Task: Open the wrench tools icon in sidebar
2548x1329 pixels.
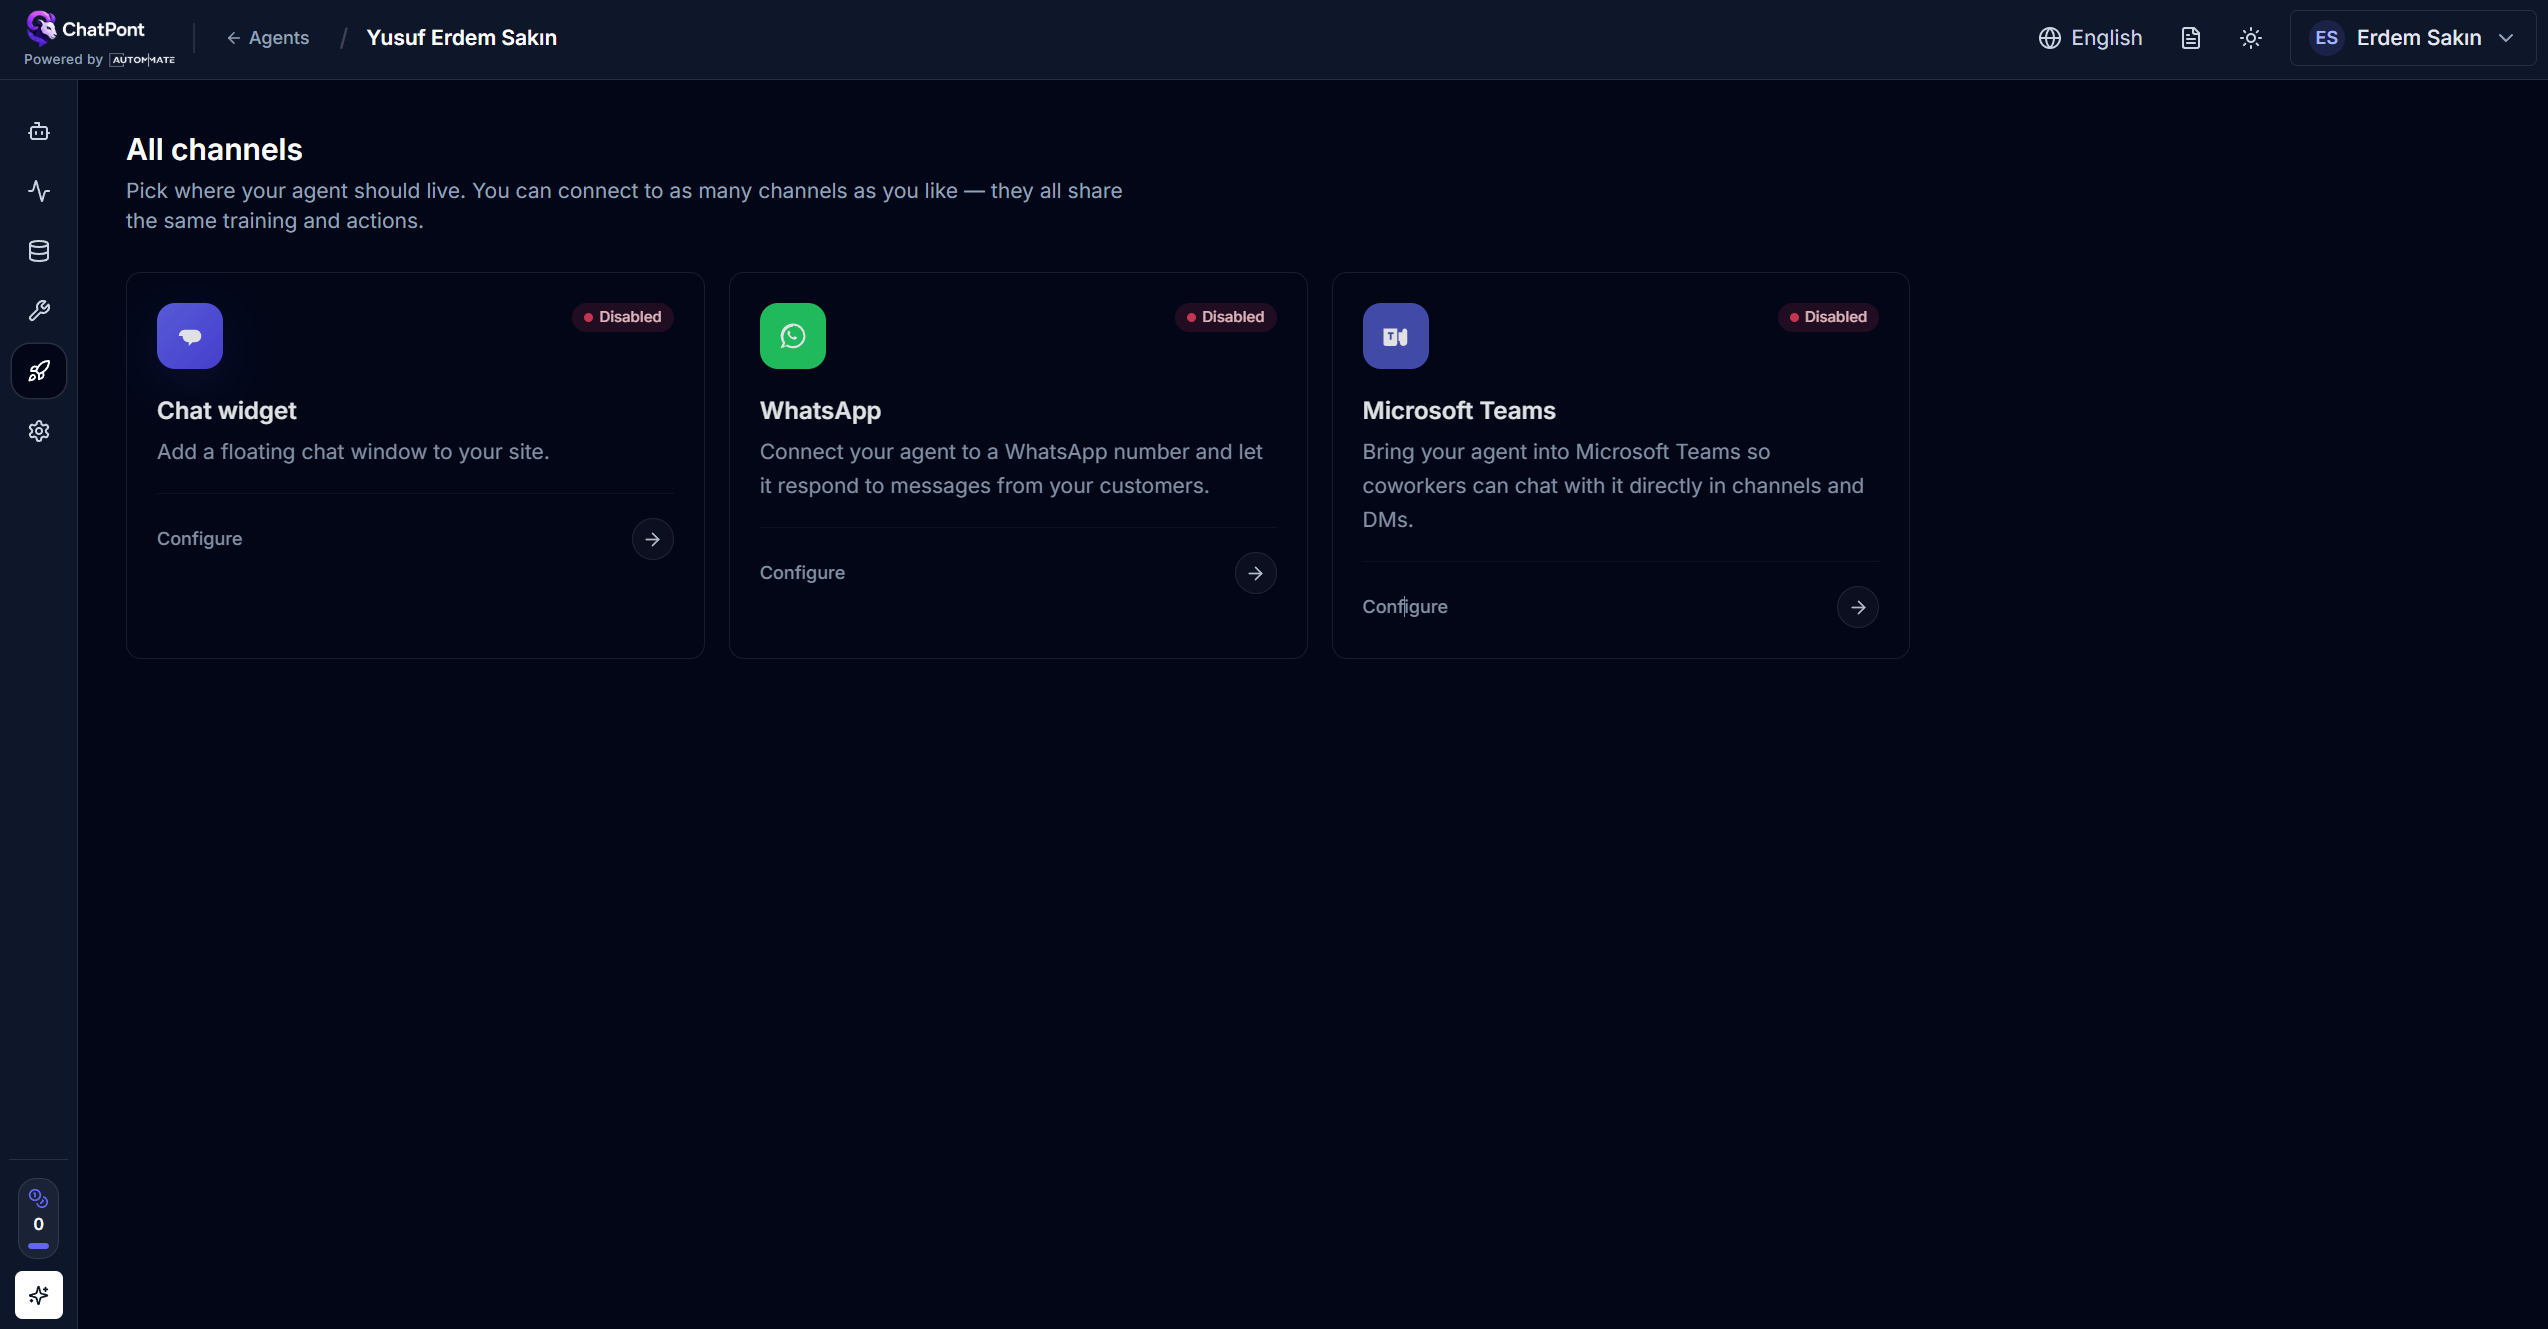Action: coord(39,311)
